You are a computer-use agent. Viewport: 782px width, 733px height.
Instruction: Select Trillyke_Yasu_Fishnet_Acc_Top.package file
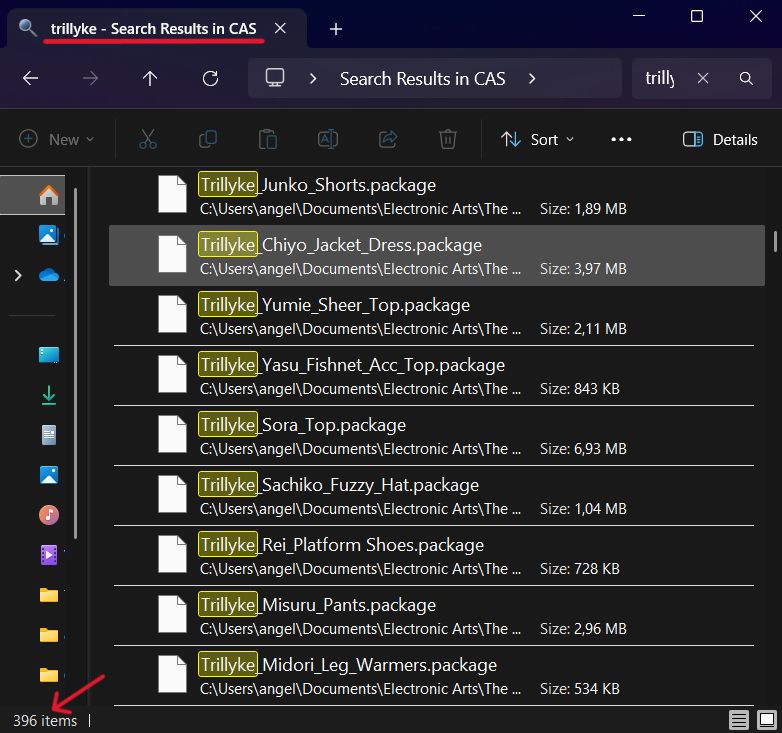(x=436, y=375)
